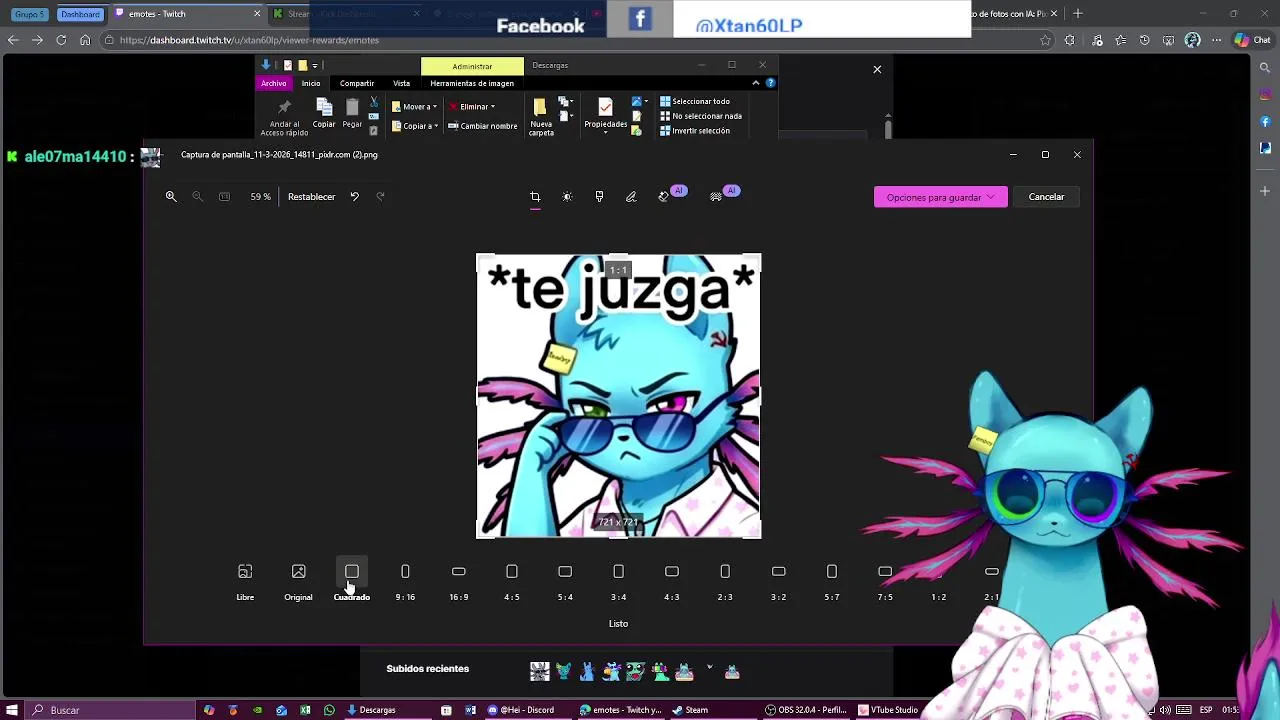Screen dimensions: 1280x720
Task: Pick the 7:5 aspect ratio
Action: (885, 581)
